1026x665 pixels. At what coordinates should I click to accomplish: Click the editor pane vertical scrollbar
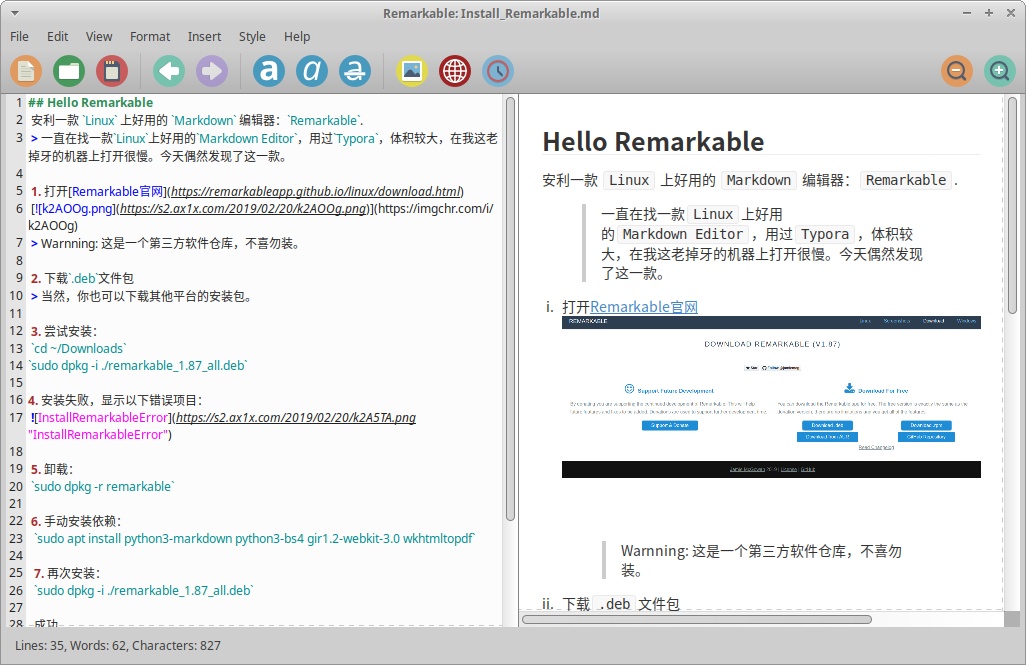[510, 310]
